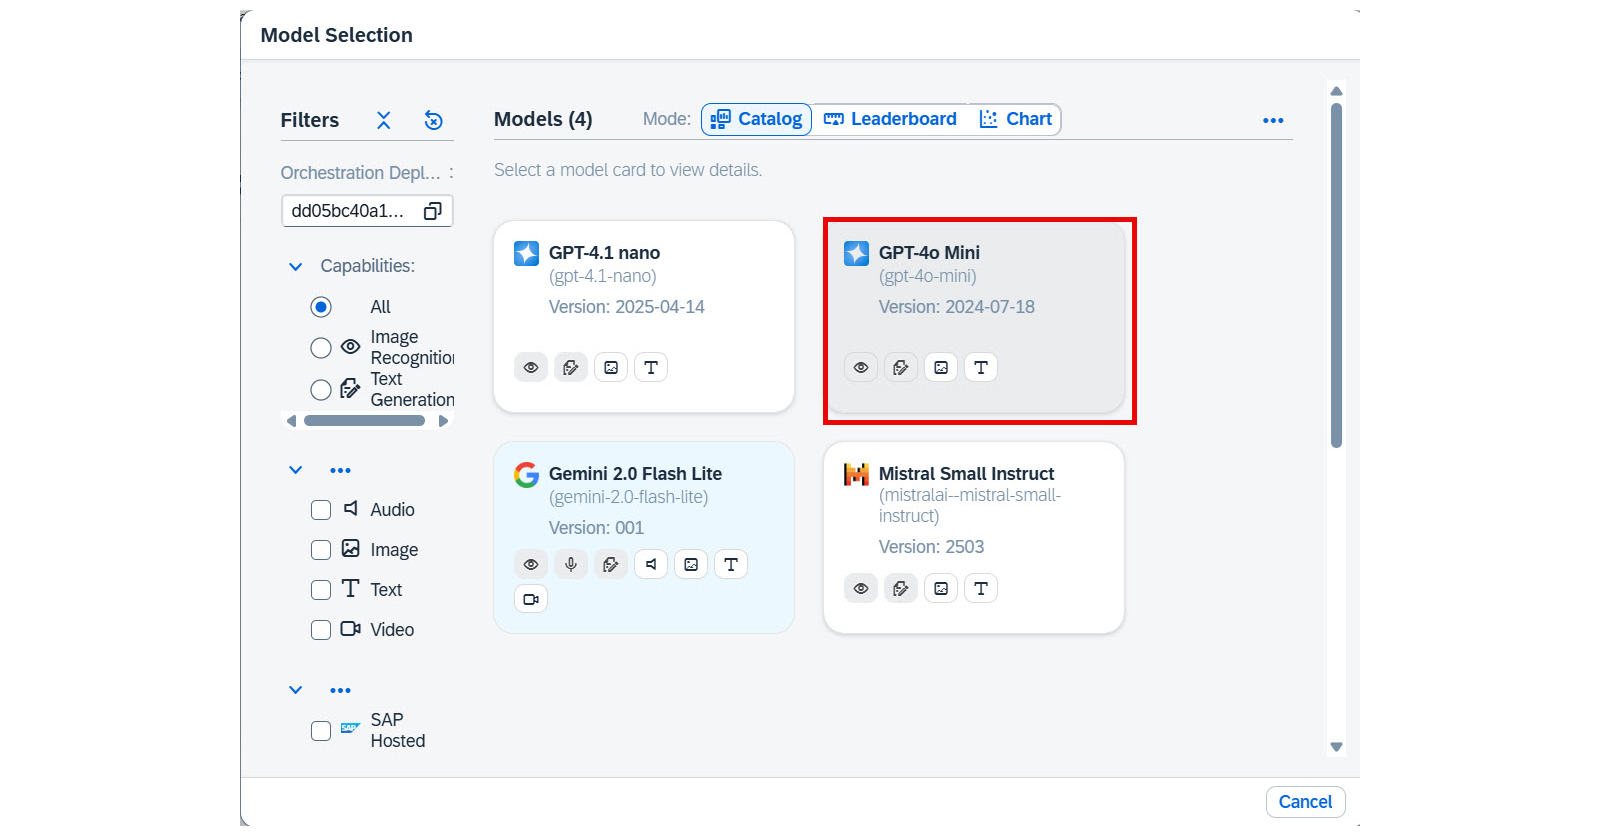The image size is (1600, 836).
Task: Click the T text icon on Mistral card
Action: coord(981,589)
